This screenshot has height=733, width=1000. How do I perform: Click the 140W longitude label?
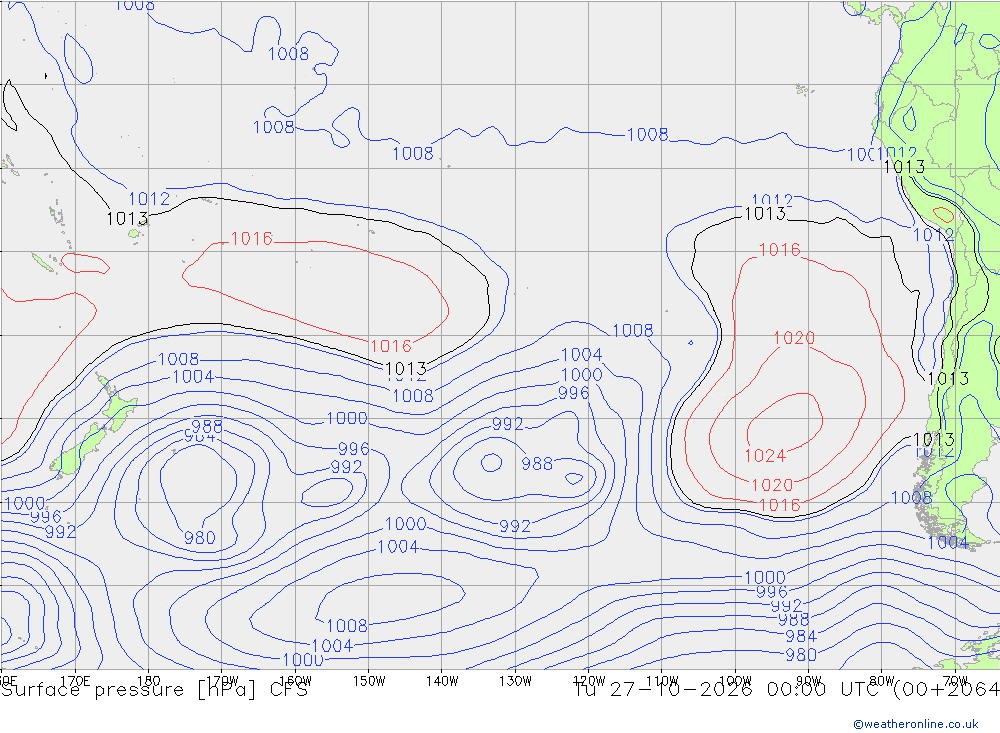(x=442, y=681)
